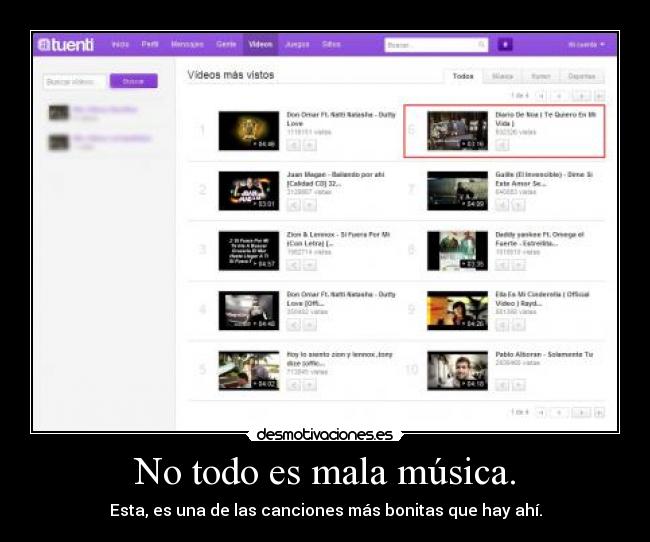Open Perfil in the top navigation

(x=150, y=44)
